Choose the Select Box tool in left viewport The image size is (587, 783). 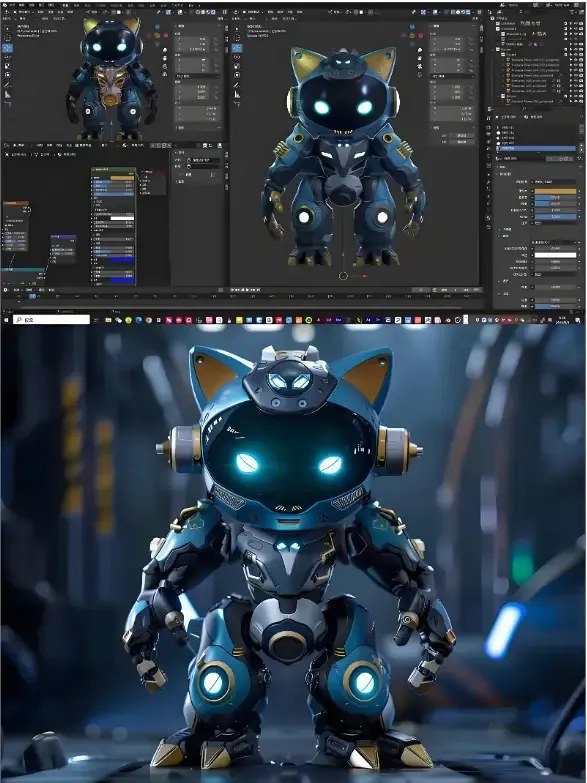click(7, 29)
